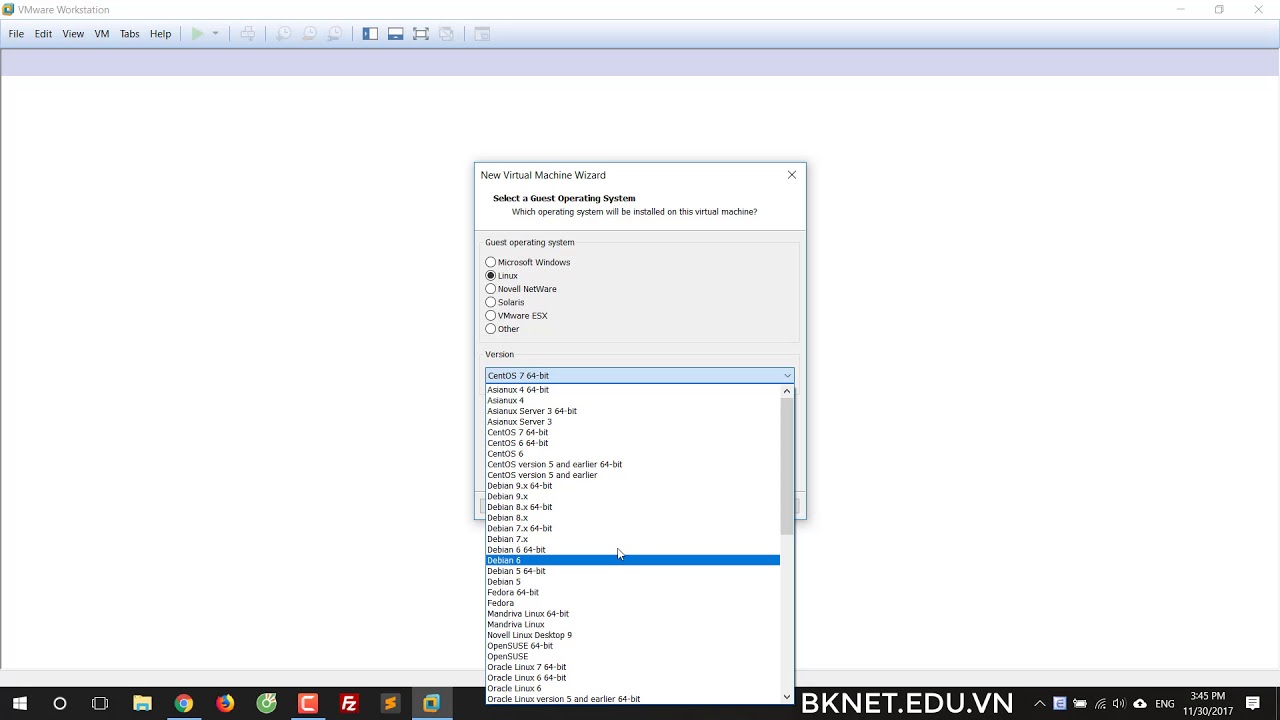The width and height of the screenshot is (1280, 720).
Task: Open the Edit menu
Action: pos(43,34)
